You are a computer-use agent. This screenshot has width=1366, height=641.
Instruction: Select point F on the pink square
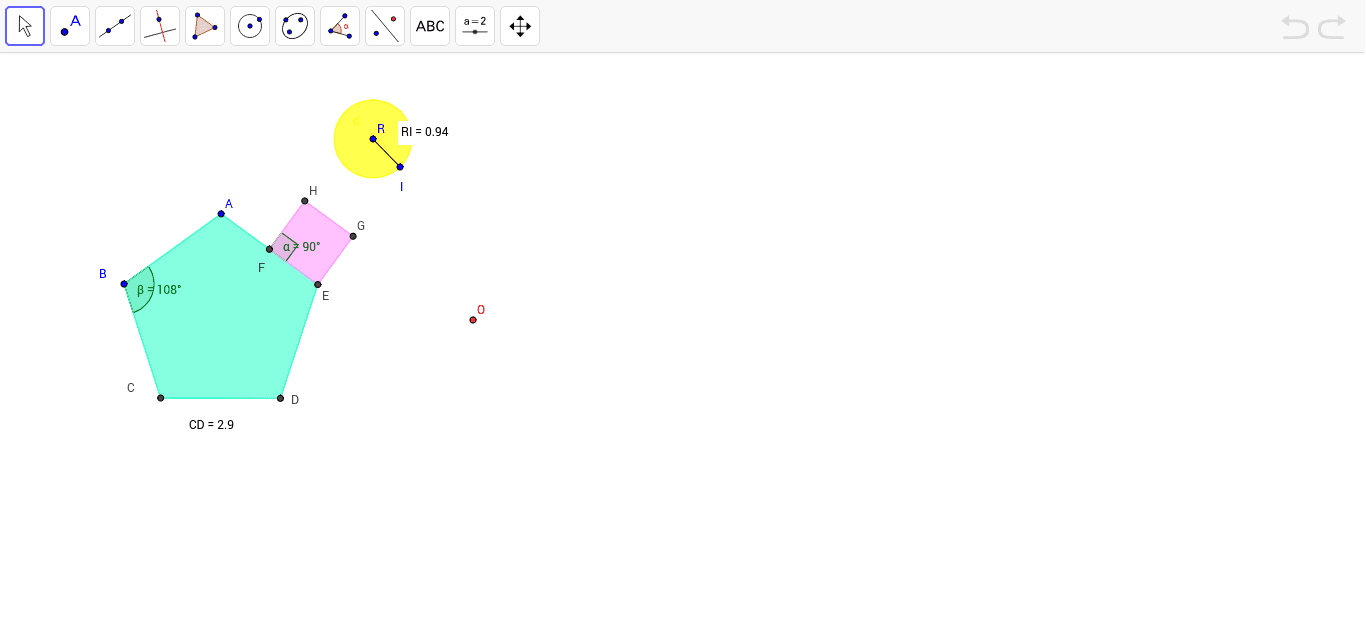pos(269,249)
